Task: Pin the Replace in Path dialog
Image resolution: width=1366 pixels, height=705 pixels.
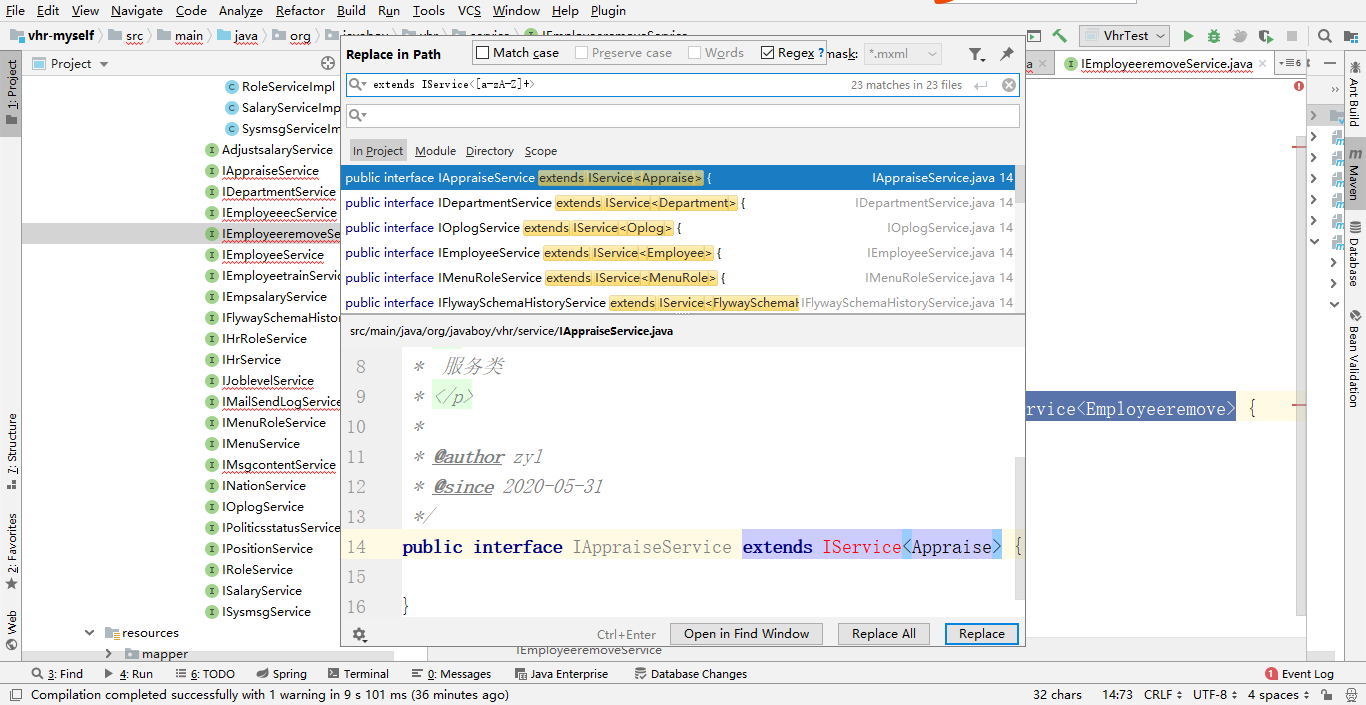Action: (1007, 54)
